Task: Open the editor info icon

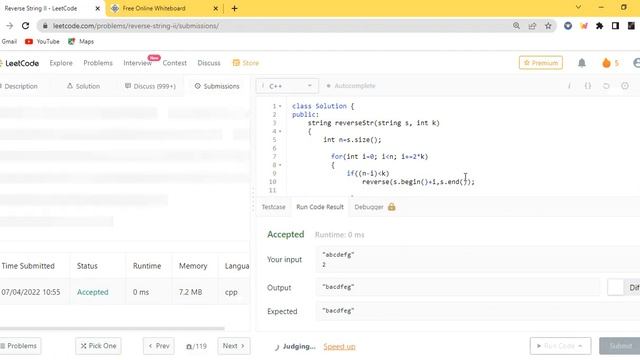Action: (569, 86)
